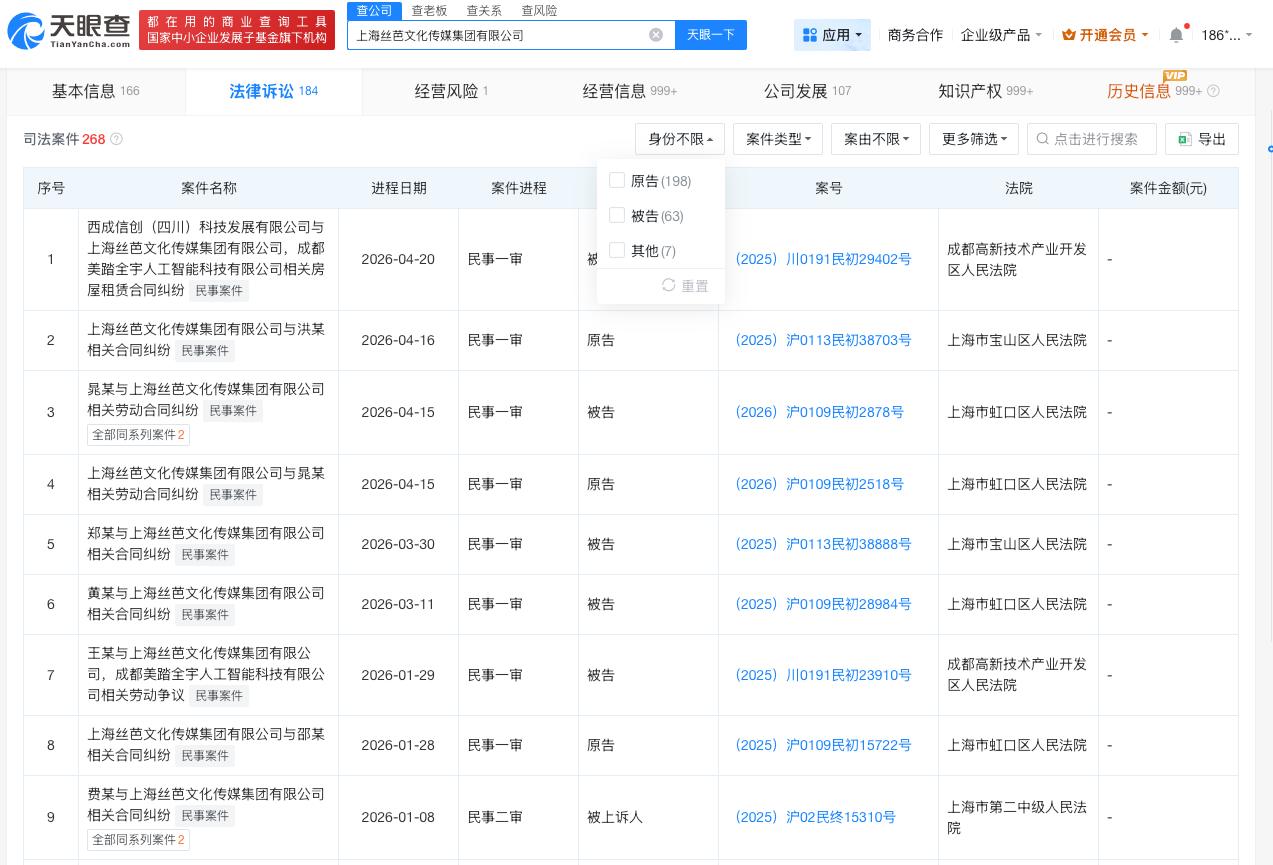Click the magnifier icon in the case search box
The image size is (1273, 865).
(x=1043, y=139)
